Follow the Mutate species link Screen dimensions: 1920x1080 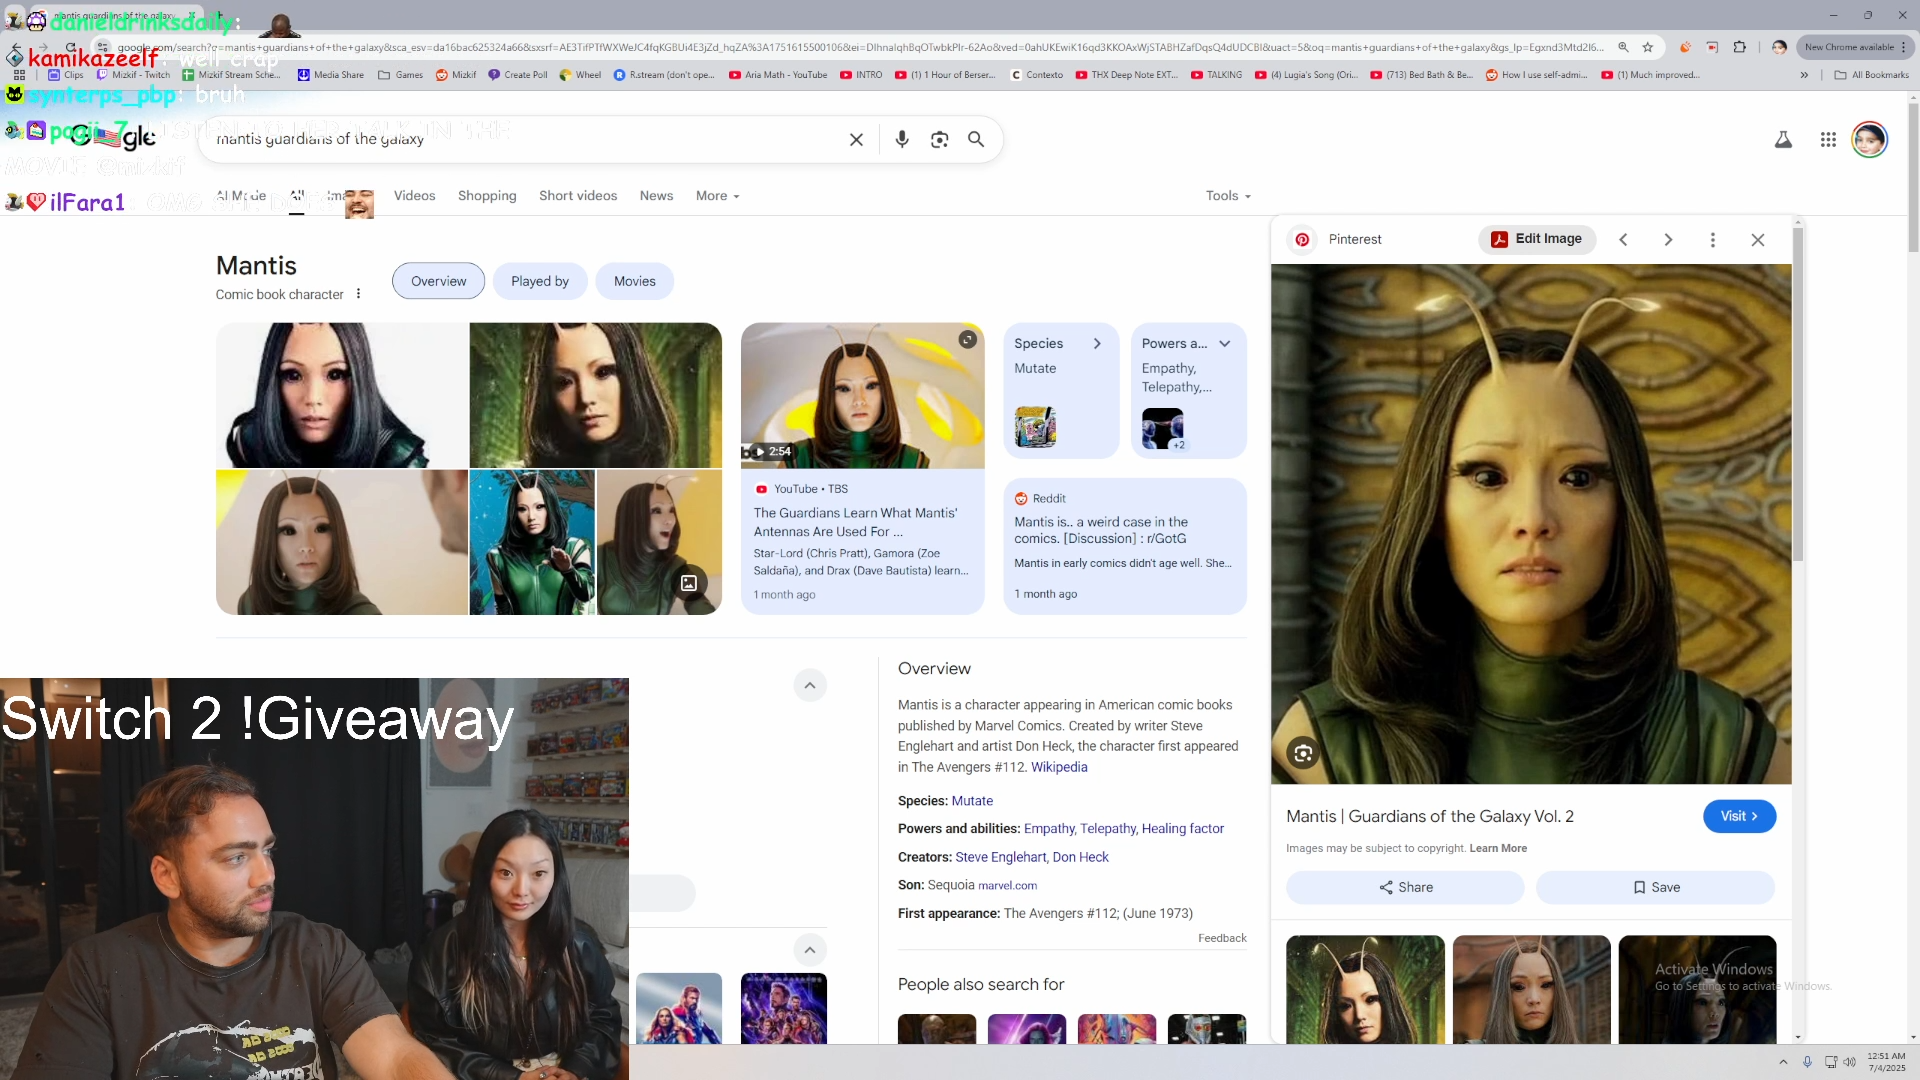pyautogui.click(x=972, y=802)
